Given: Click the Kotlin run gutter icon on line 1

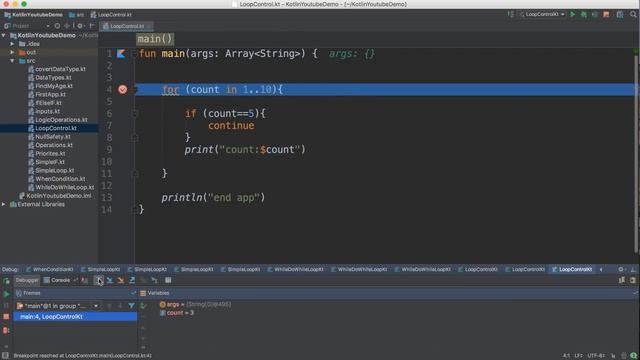Looking at the screenshot, I should pyautogui.click(x=121, y=53).
